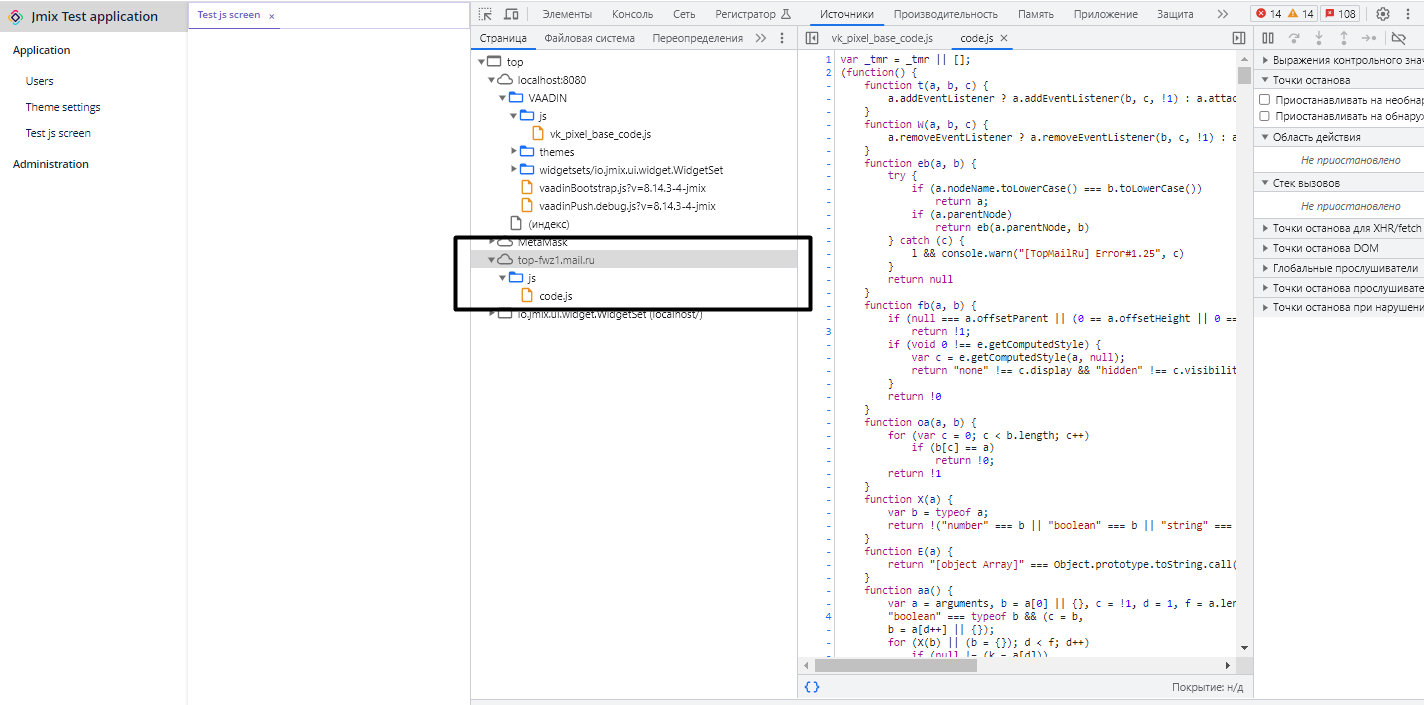Open the Производительность panel

(x=946, y=14)
